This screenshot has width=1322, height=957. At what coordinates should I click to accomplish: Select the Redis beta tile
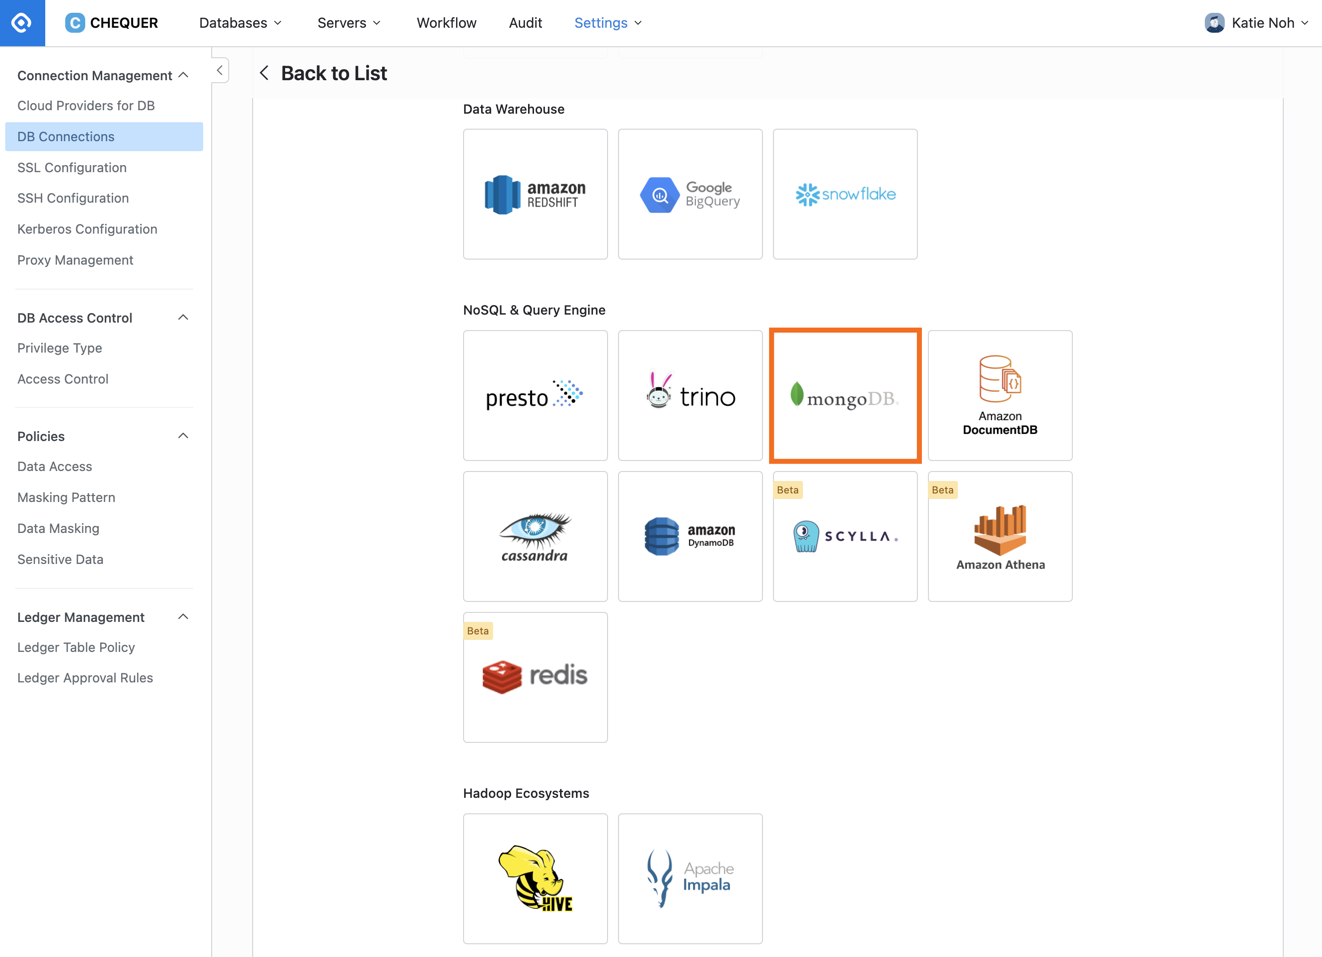(535, 677)
